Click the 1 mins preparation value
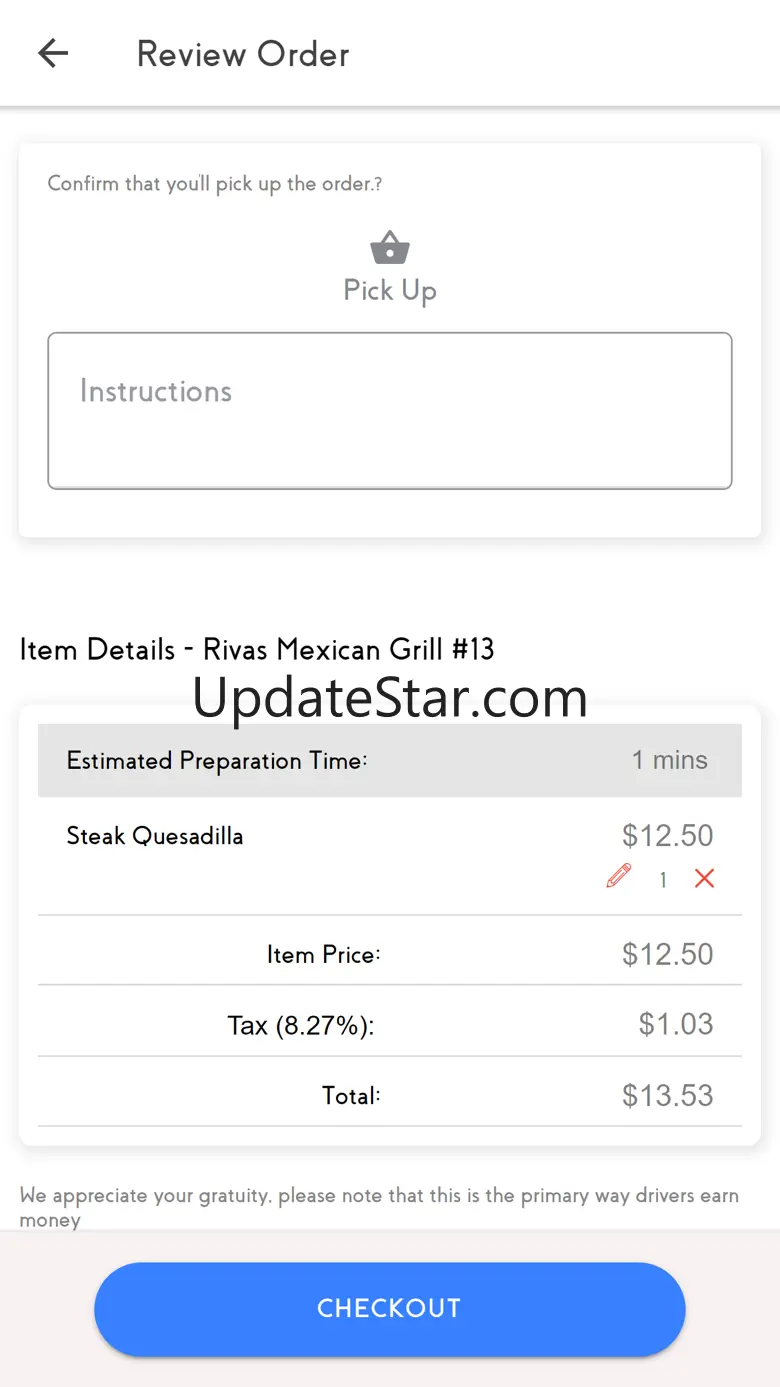 click(669, 760)
